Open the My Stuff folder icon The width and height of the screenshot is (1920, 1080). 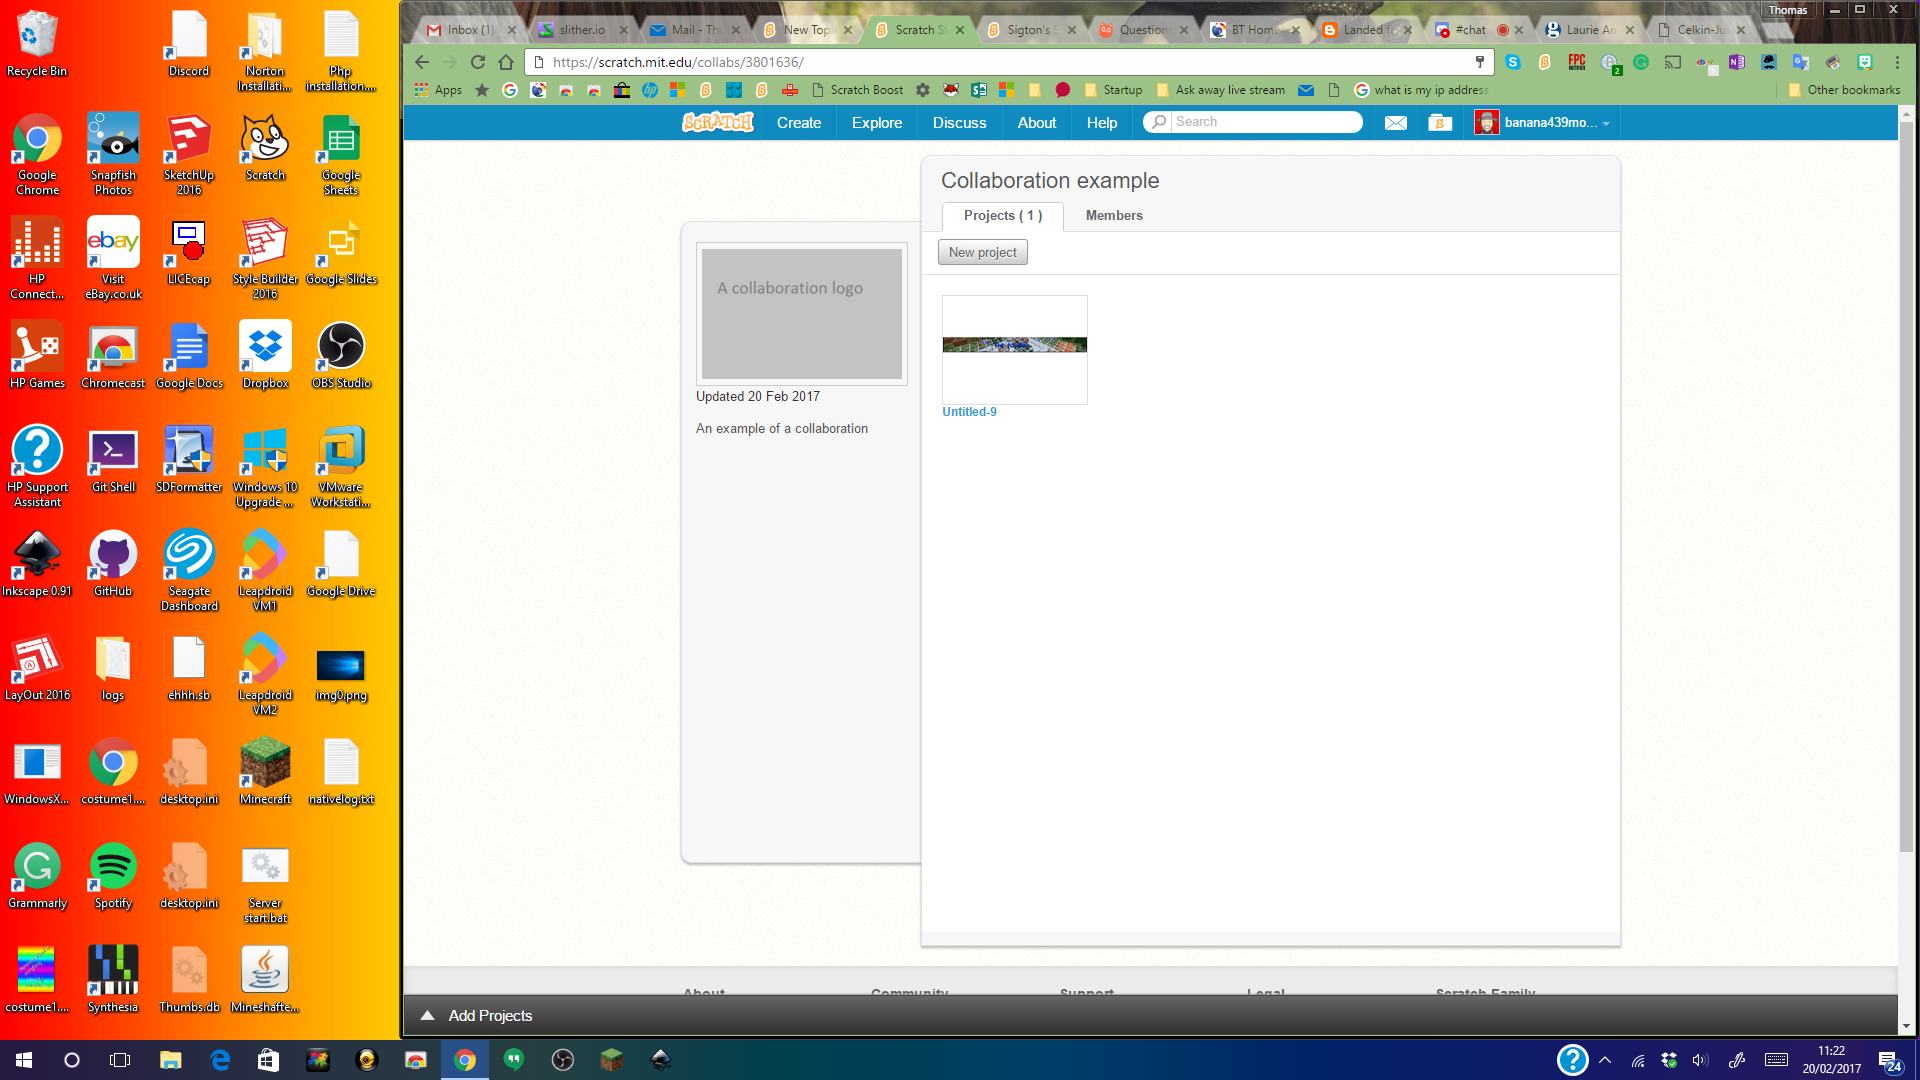[x=1440, y=122]
